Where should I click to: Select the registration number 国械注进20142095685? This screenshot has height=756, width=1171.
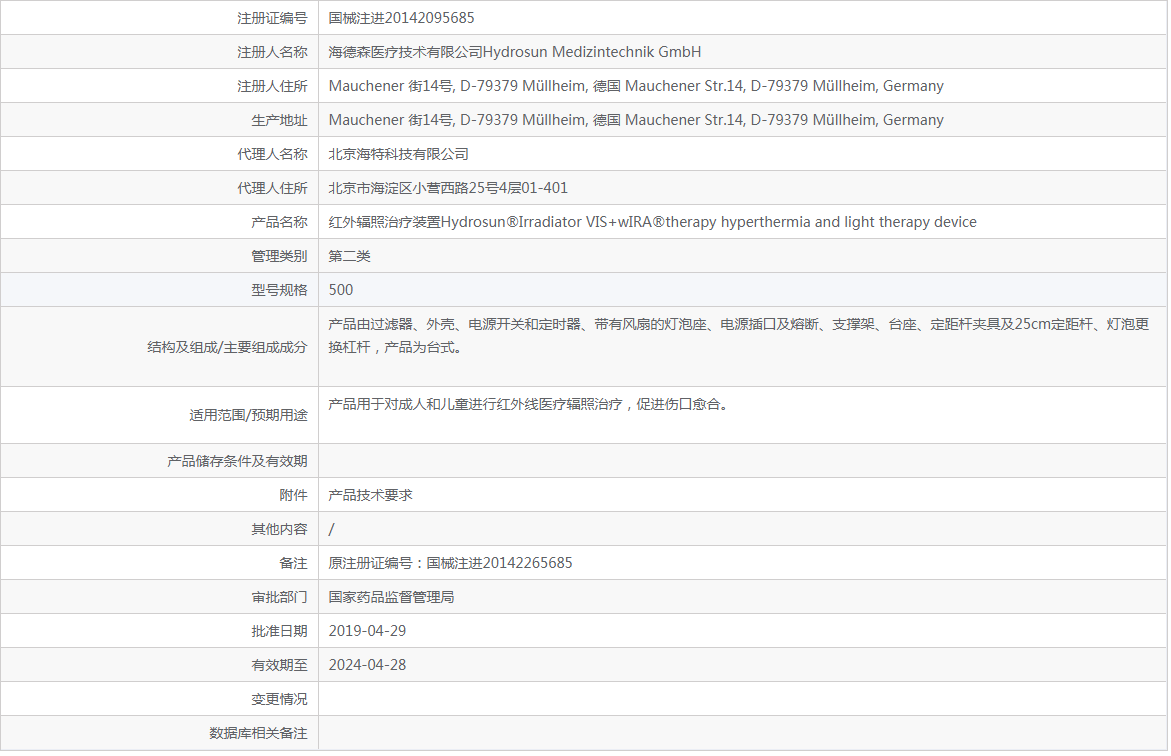401,18
